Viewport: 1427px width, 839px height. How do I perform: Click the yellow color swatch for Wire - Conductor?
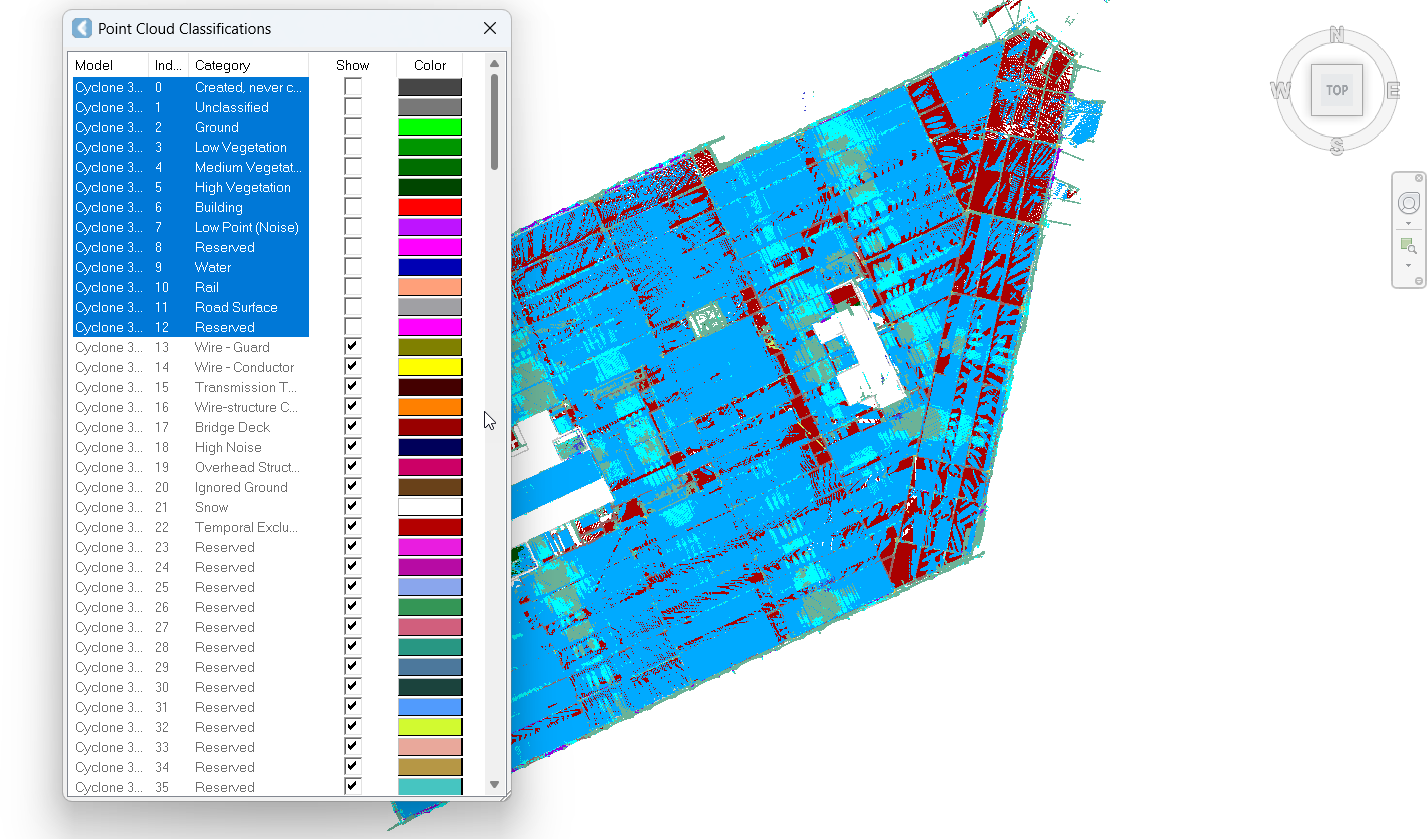pyautogui.click(x=430, y=367)
